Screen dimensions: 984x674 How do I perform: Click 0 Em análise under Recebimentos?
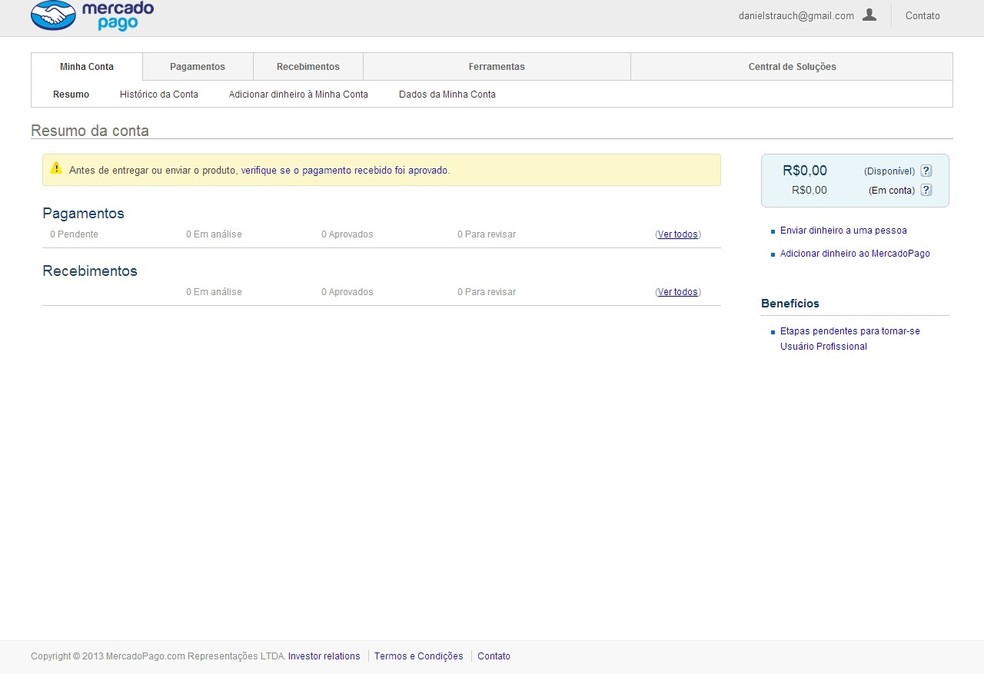click(214, 292)
